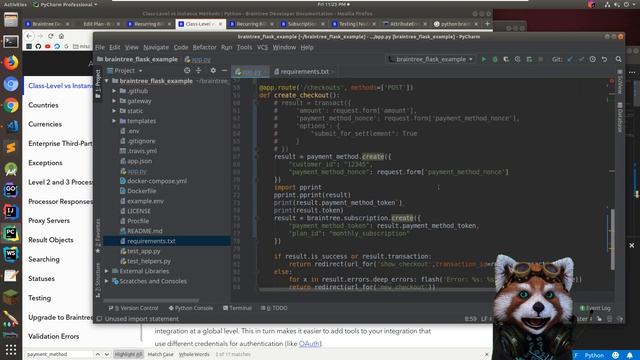Click the Git update project checkmark icon
Image resolution: width=640 pixels, height=360 pixels.
tap(570, 59)
